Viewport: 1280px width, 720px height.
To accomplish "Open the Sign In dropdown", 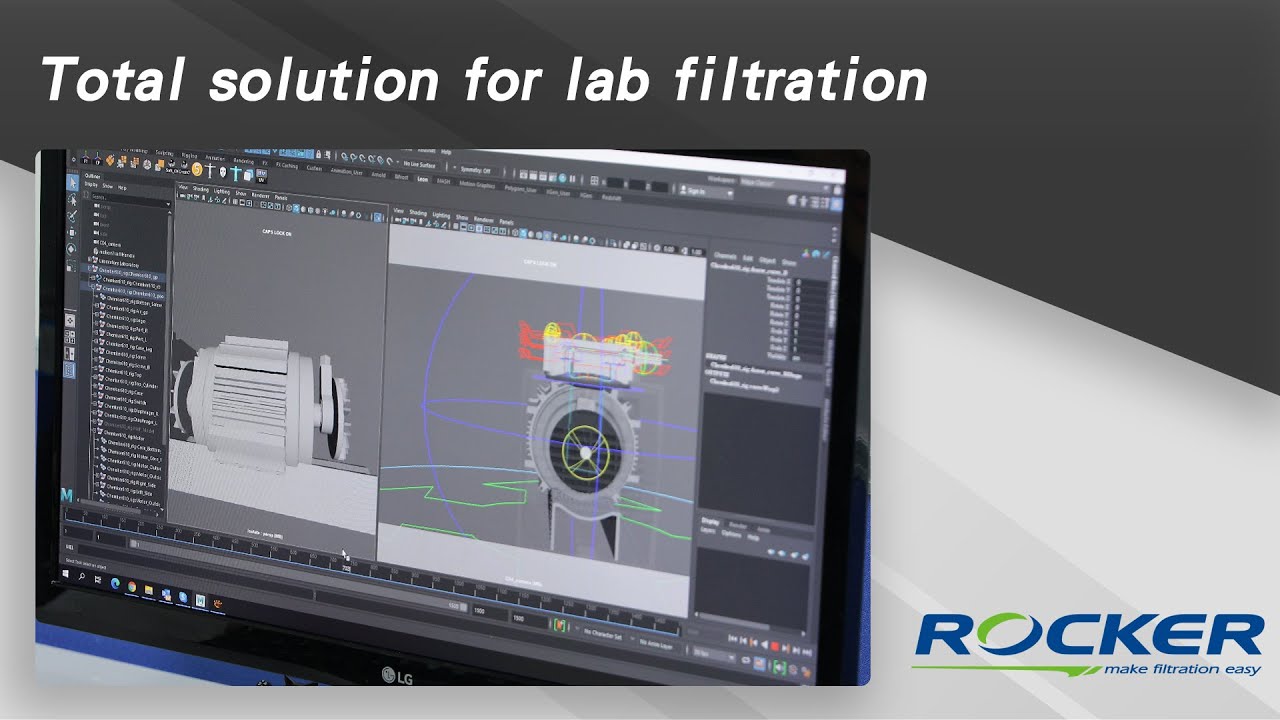I will point(706,192).
